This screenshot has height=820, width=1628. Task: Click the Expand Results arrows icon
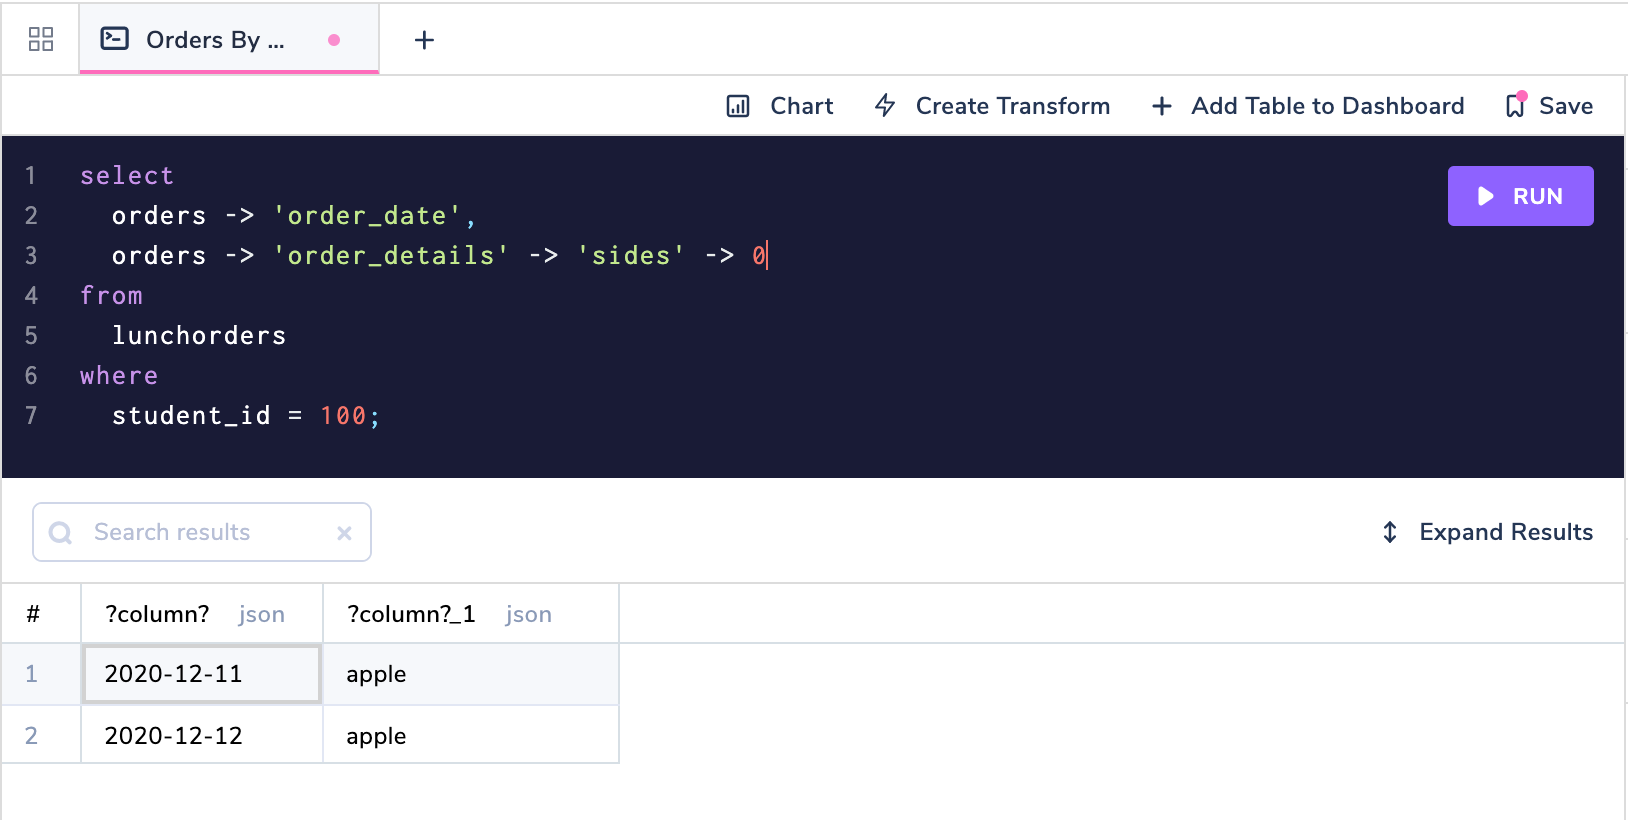[1390, 532]
